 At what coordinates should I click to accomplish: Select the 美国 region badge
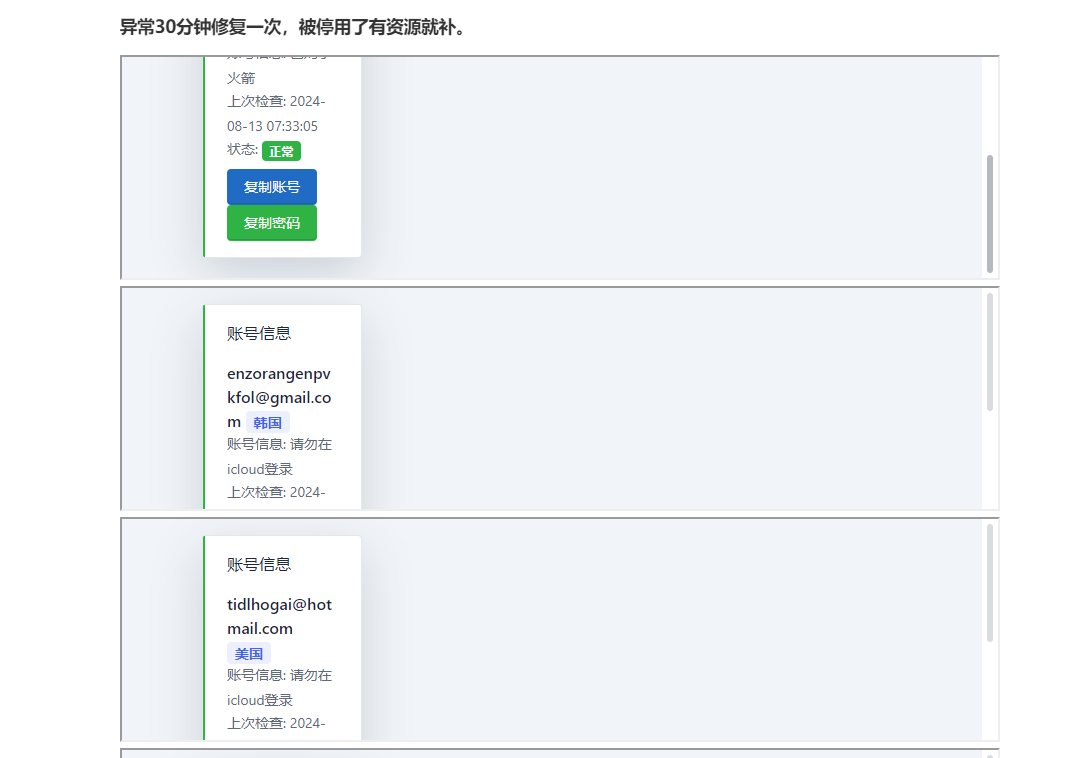coord(248,653)
